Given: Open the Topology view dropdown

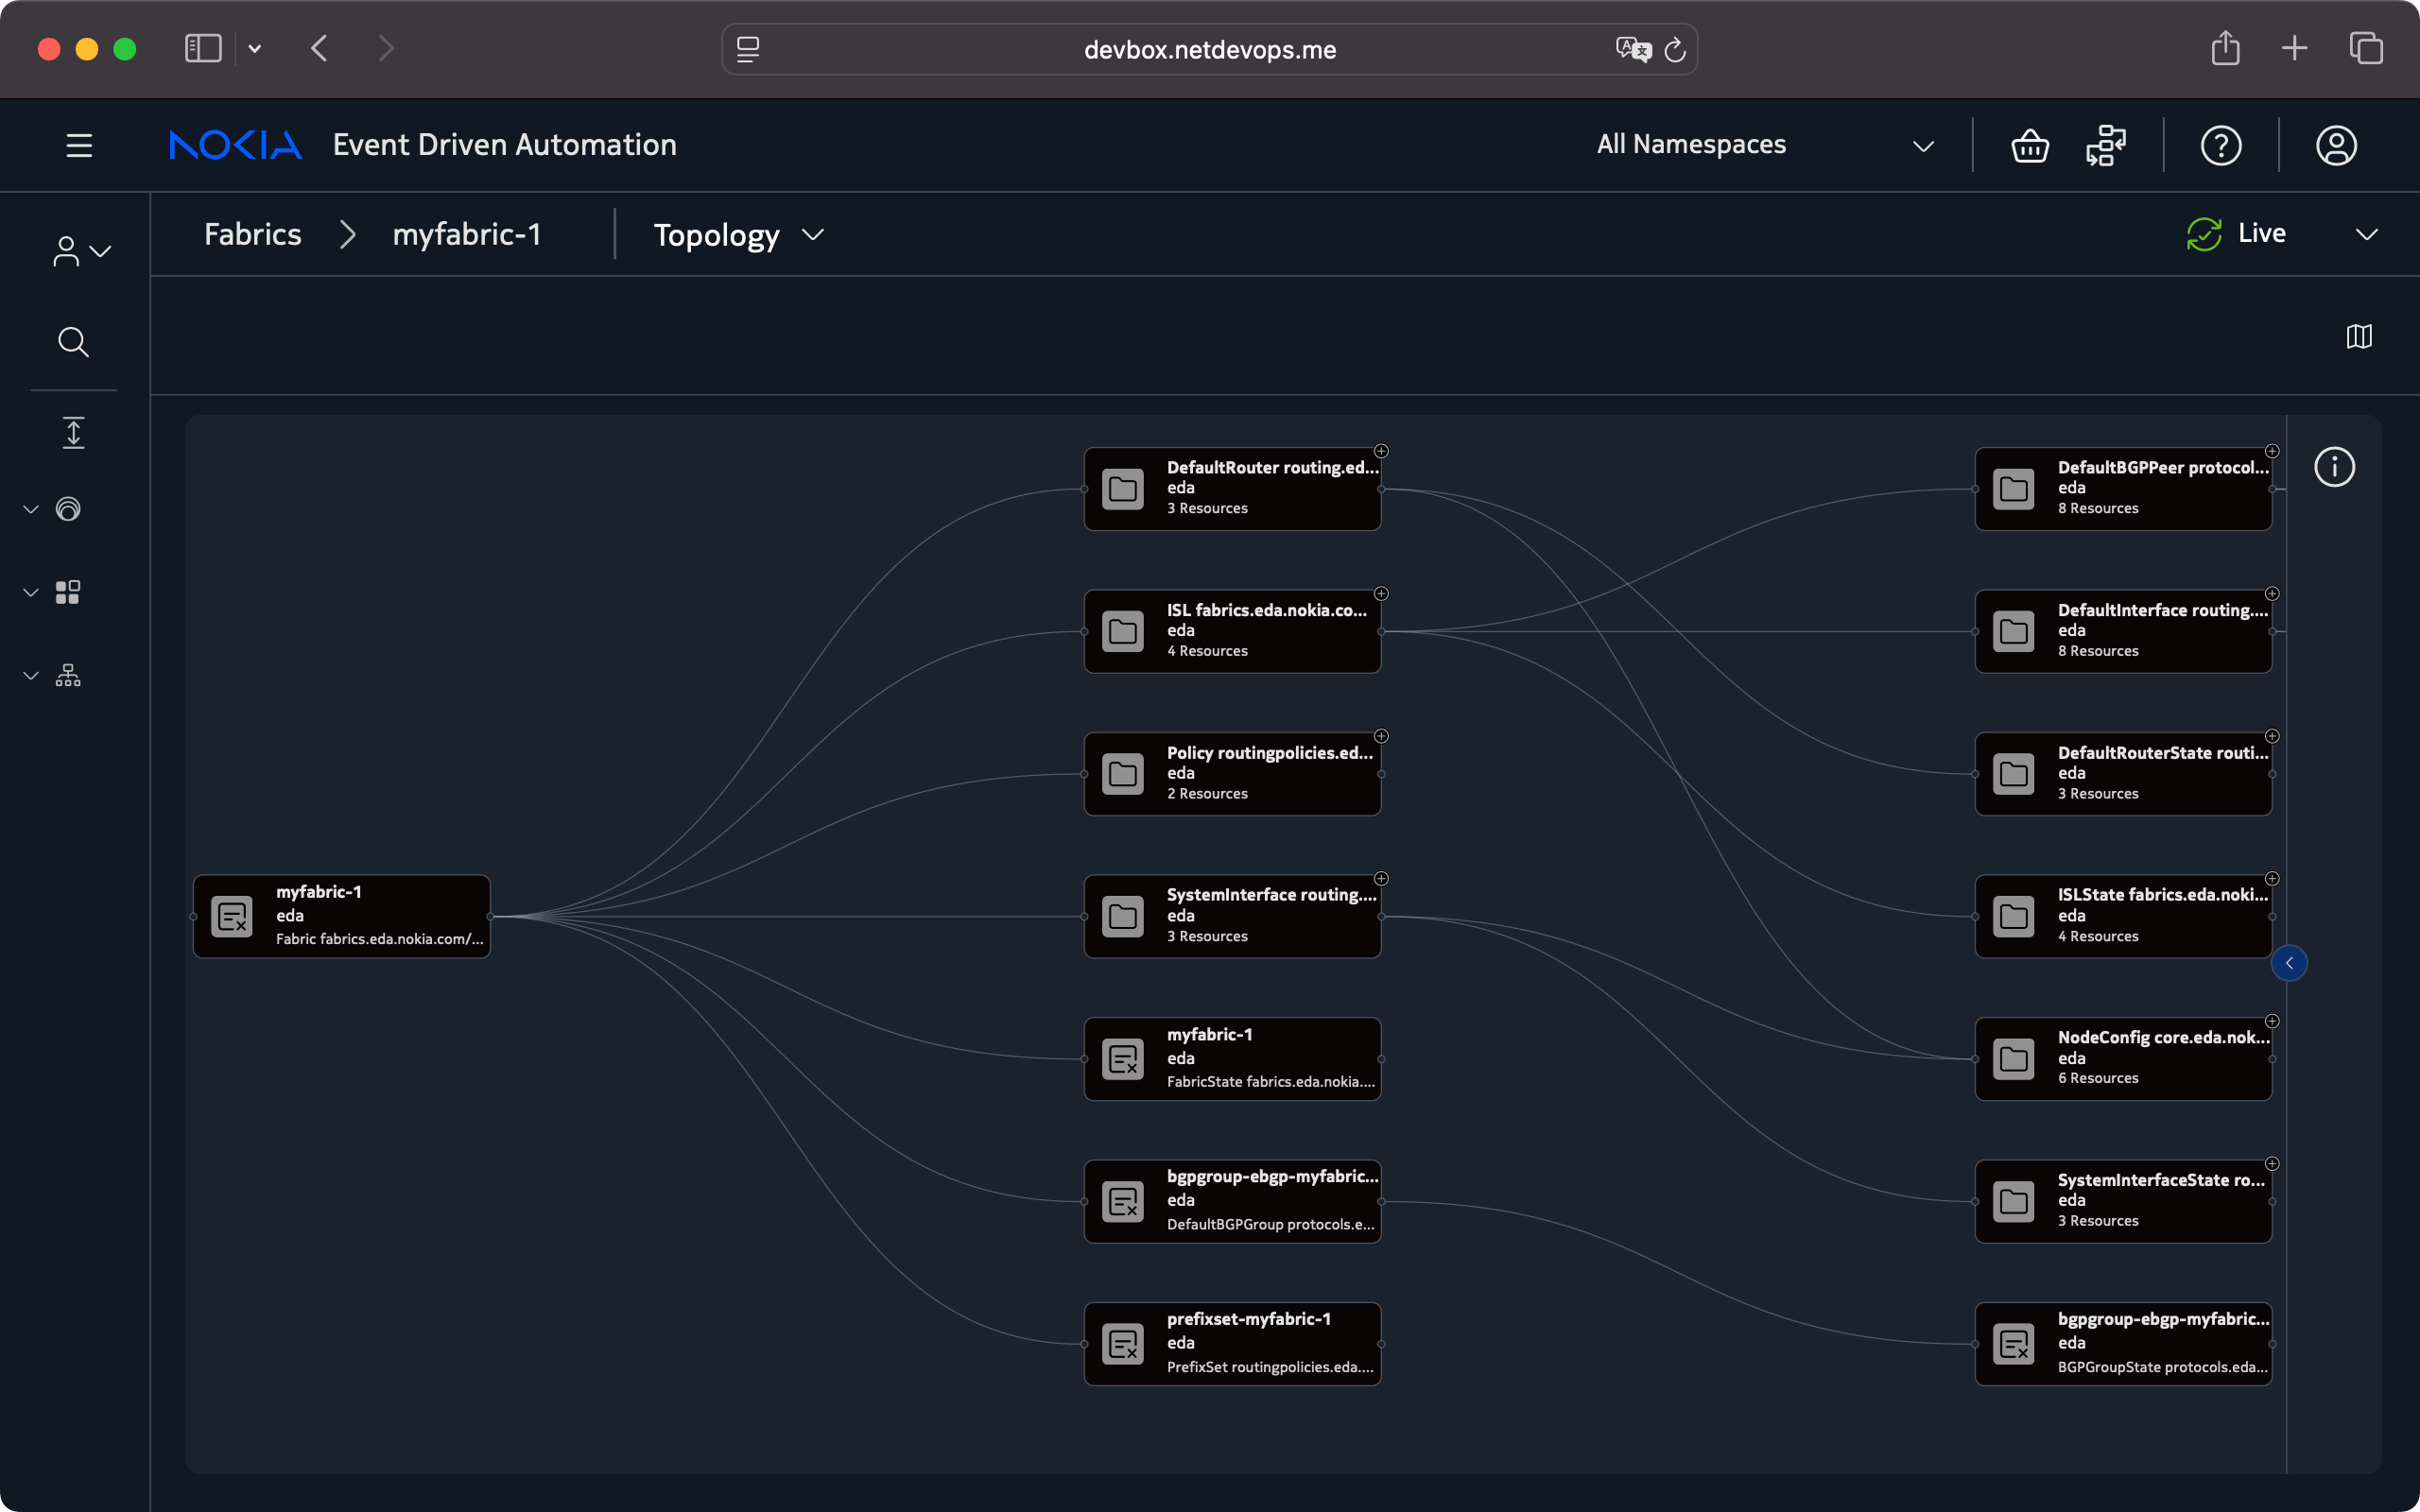Looking at the screenshot, I should [738, 235].
